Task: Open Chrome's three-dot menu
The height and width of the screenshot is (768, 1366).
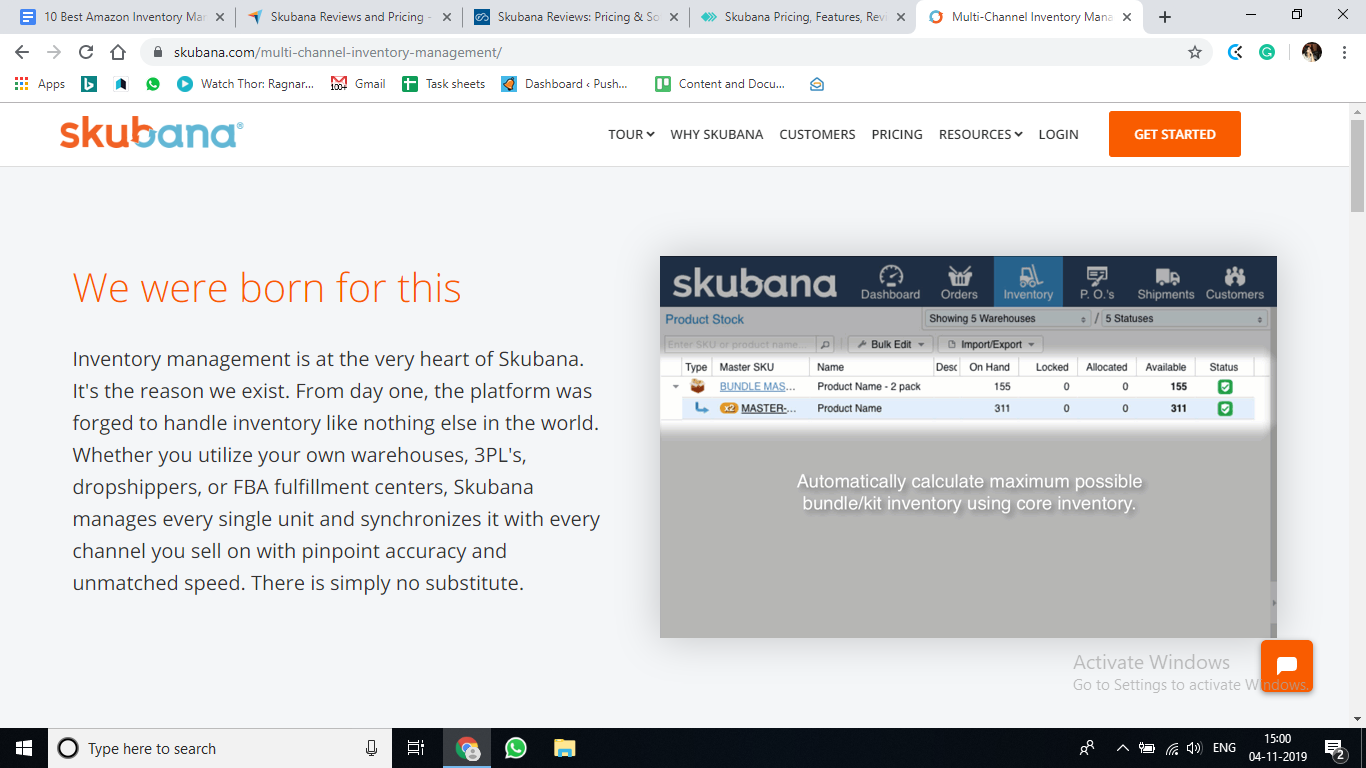Action: (1344, 52)
